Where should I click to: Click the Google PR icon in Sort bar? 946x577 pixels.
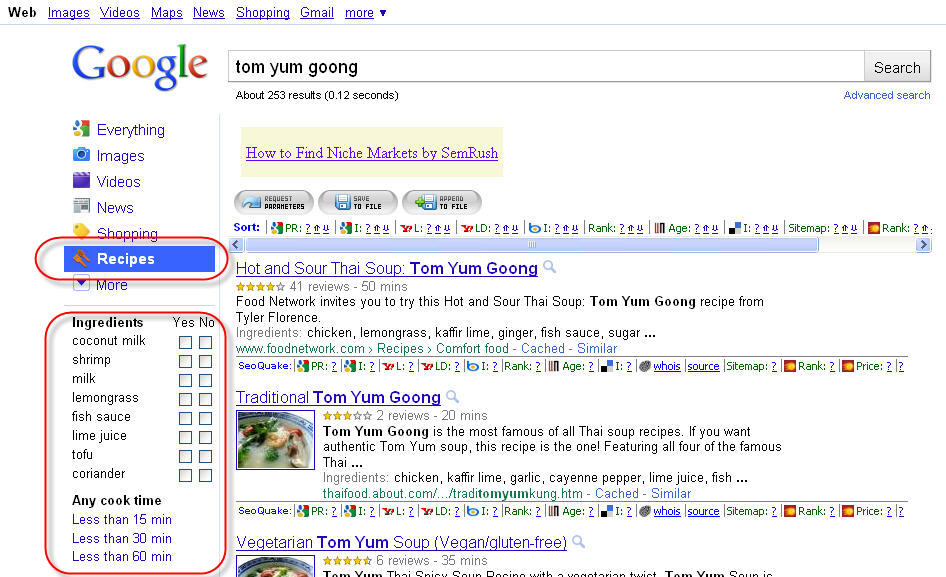click(x=277, y=228)
